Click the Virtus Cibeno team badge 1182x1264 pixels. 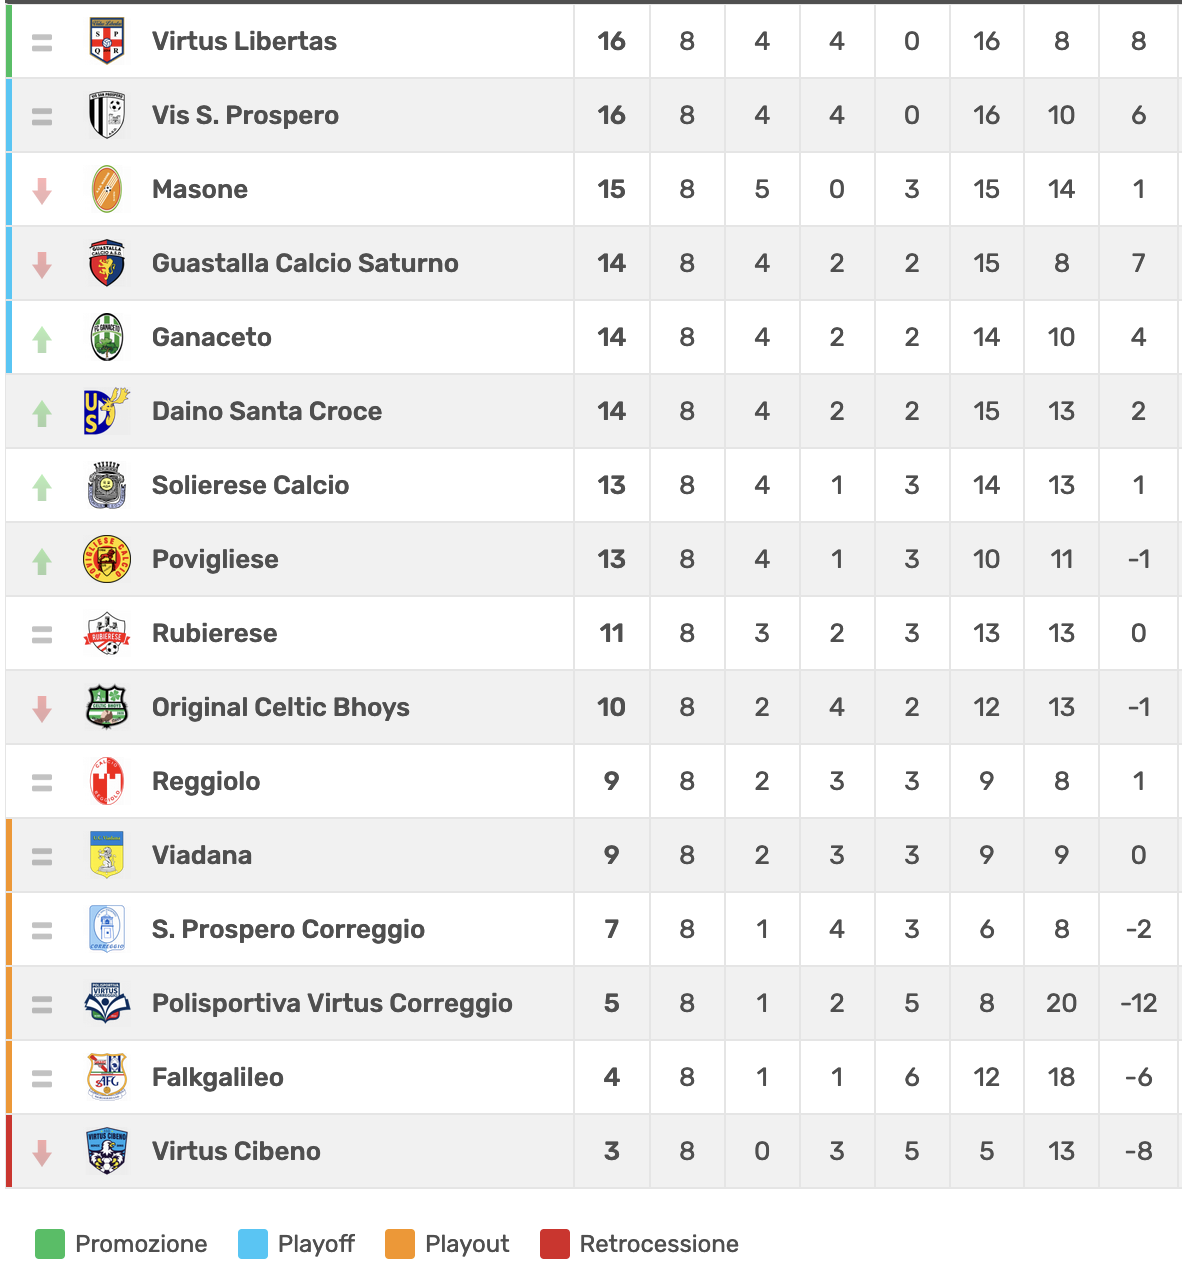(107, 1151)
